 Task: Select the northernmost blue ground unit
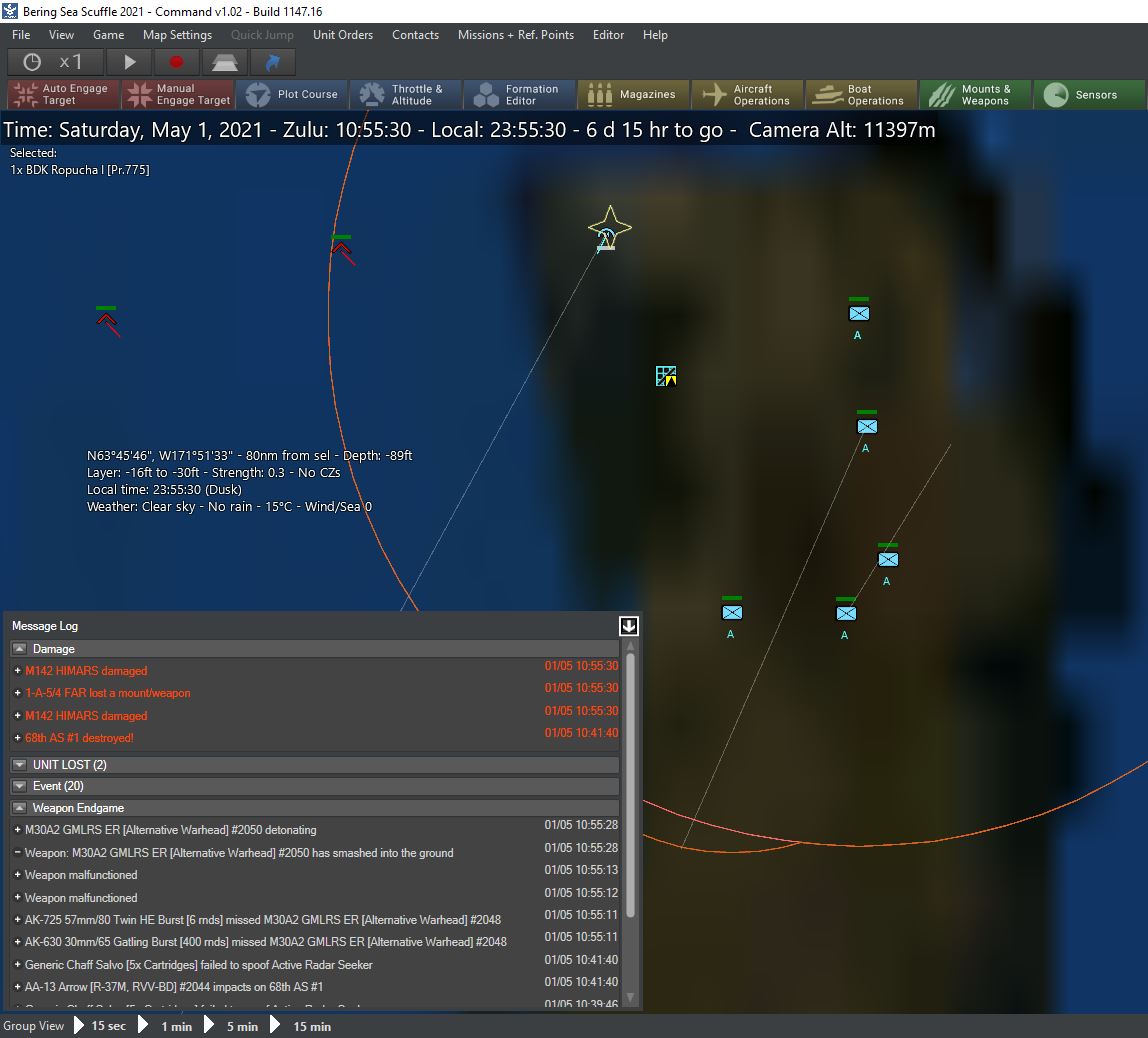(x=859, y=313)
